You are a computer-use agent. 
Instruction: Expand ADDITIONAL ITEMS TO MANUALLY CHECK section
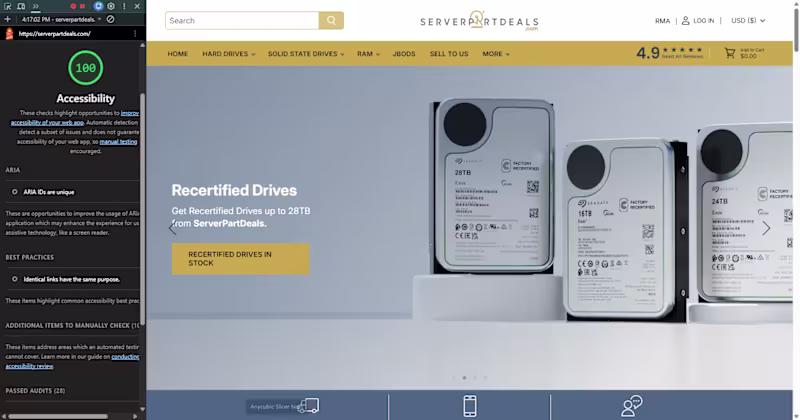tap(72, 326)
